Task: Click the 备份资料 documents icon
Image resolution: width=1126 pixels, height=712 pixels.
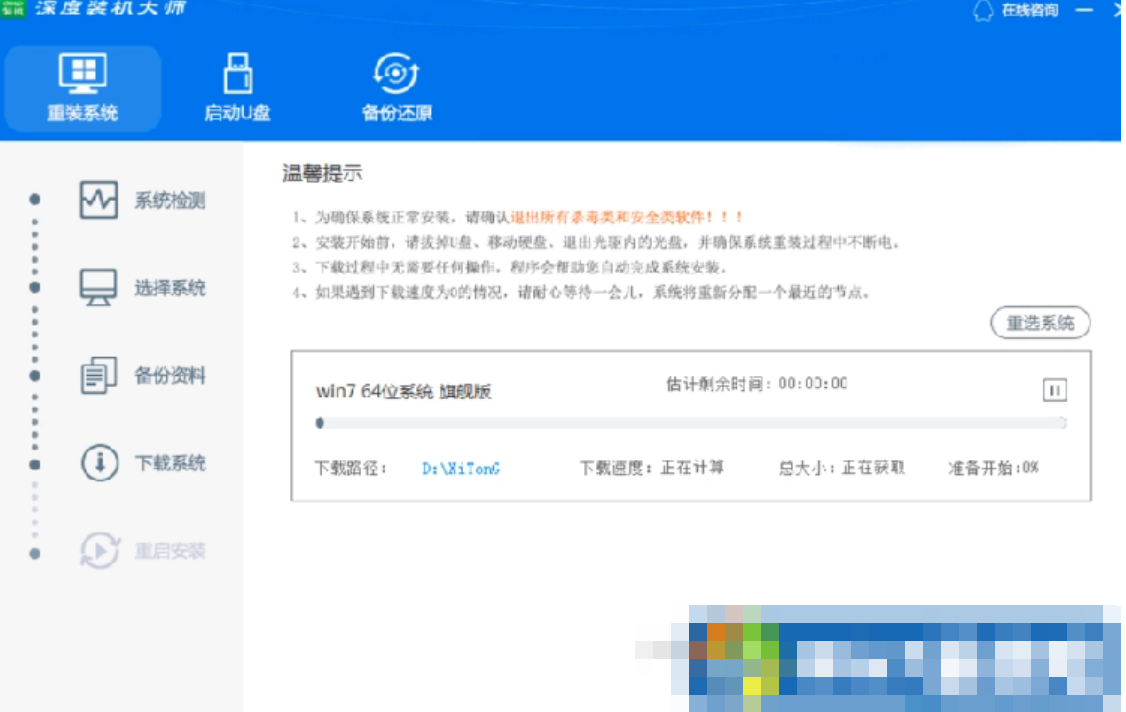Action: [98, 375]
